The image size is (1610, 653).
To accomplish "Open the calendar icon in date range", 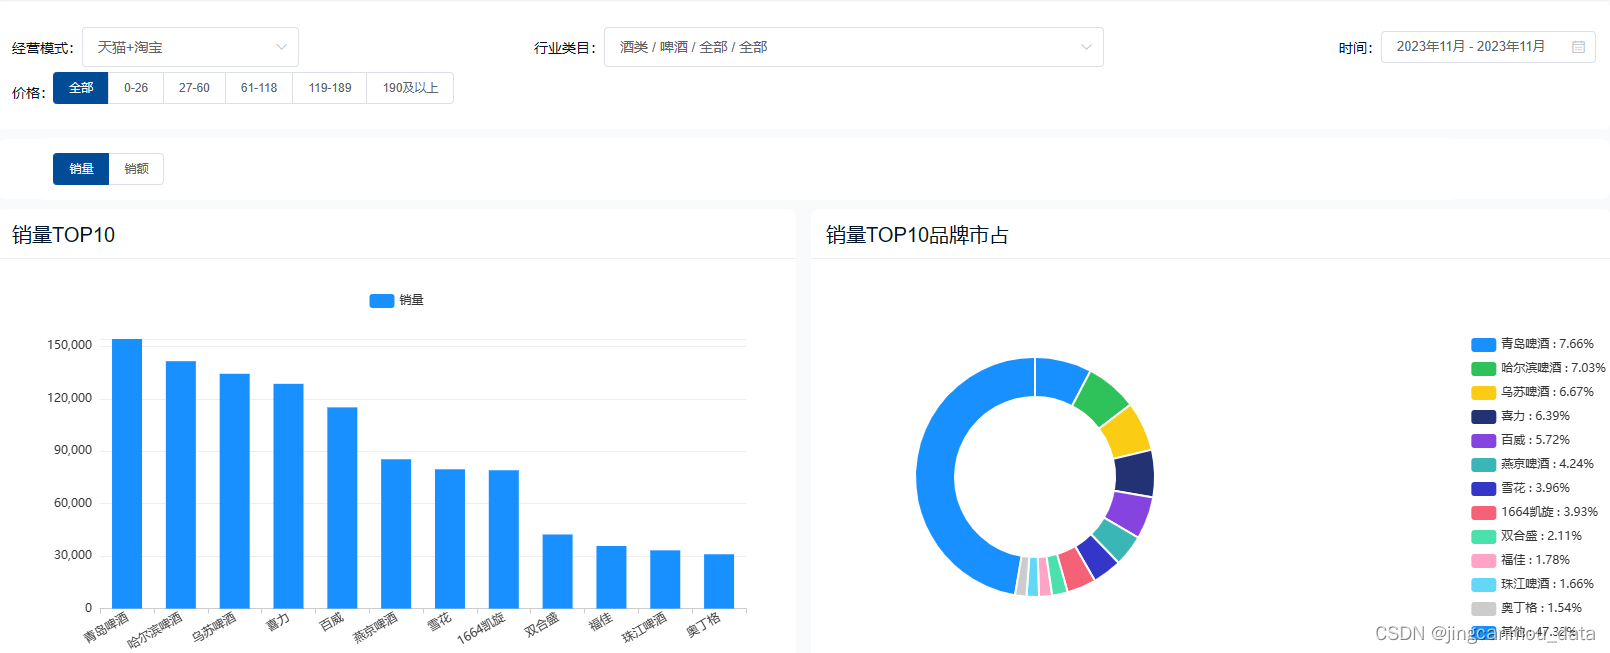I will [x=1578, y=47].
